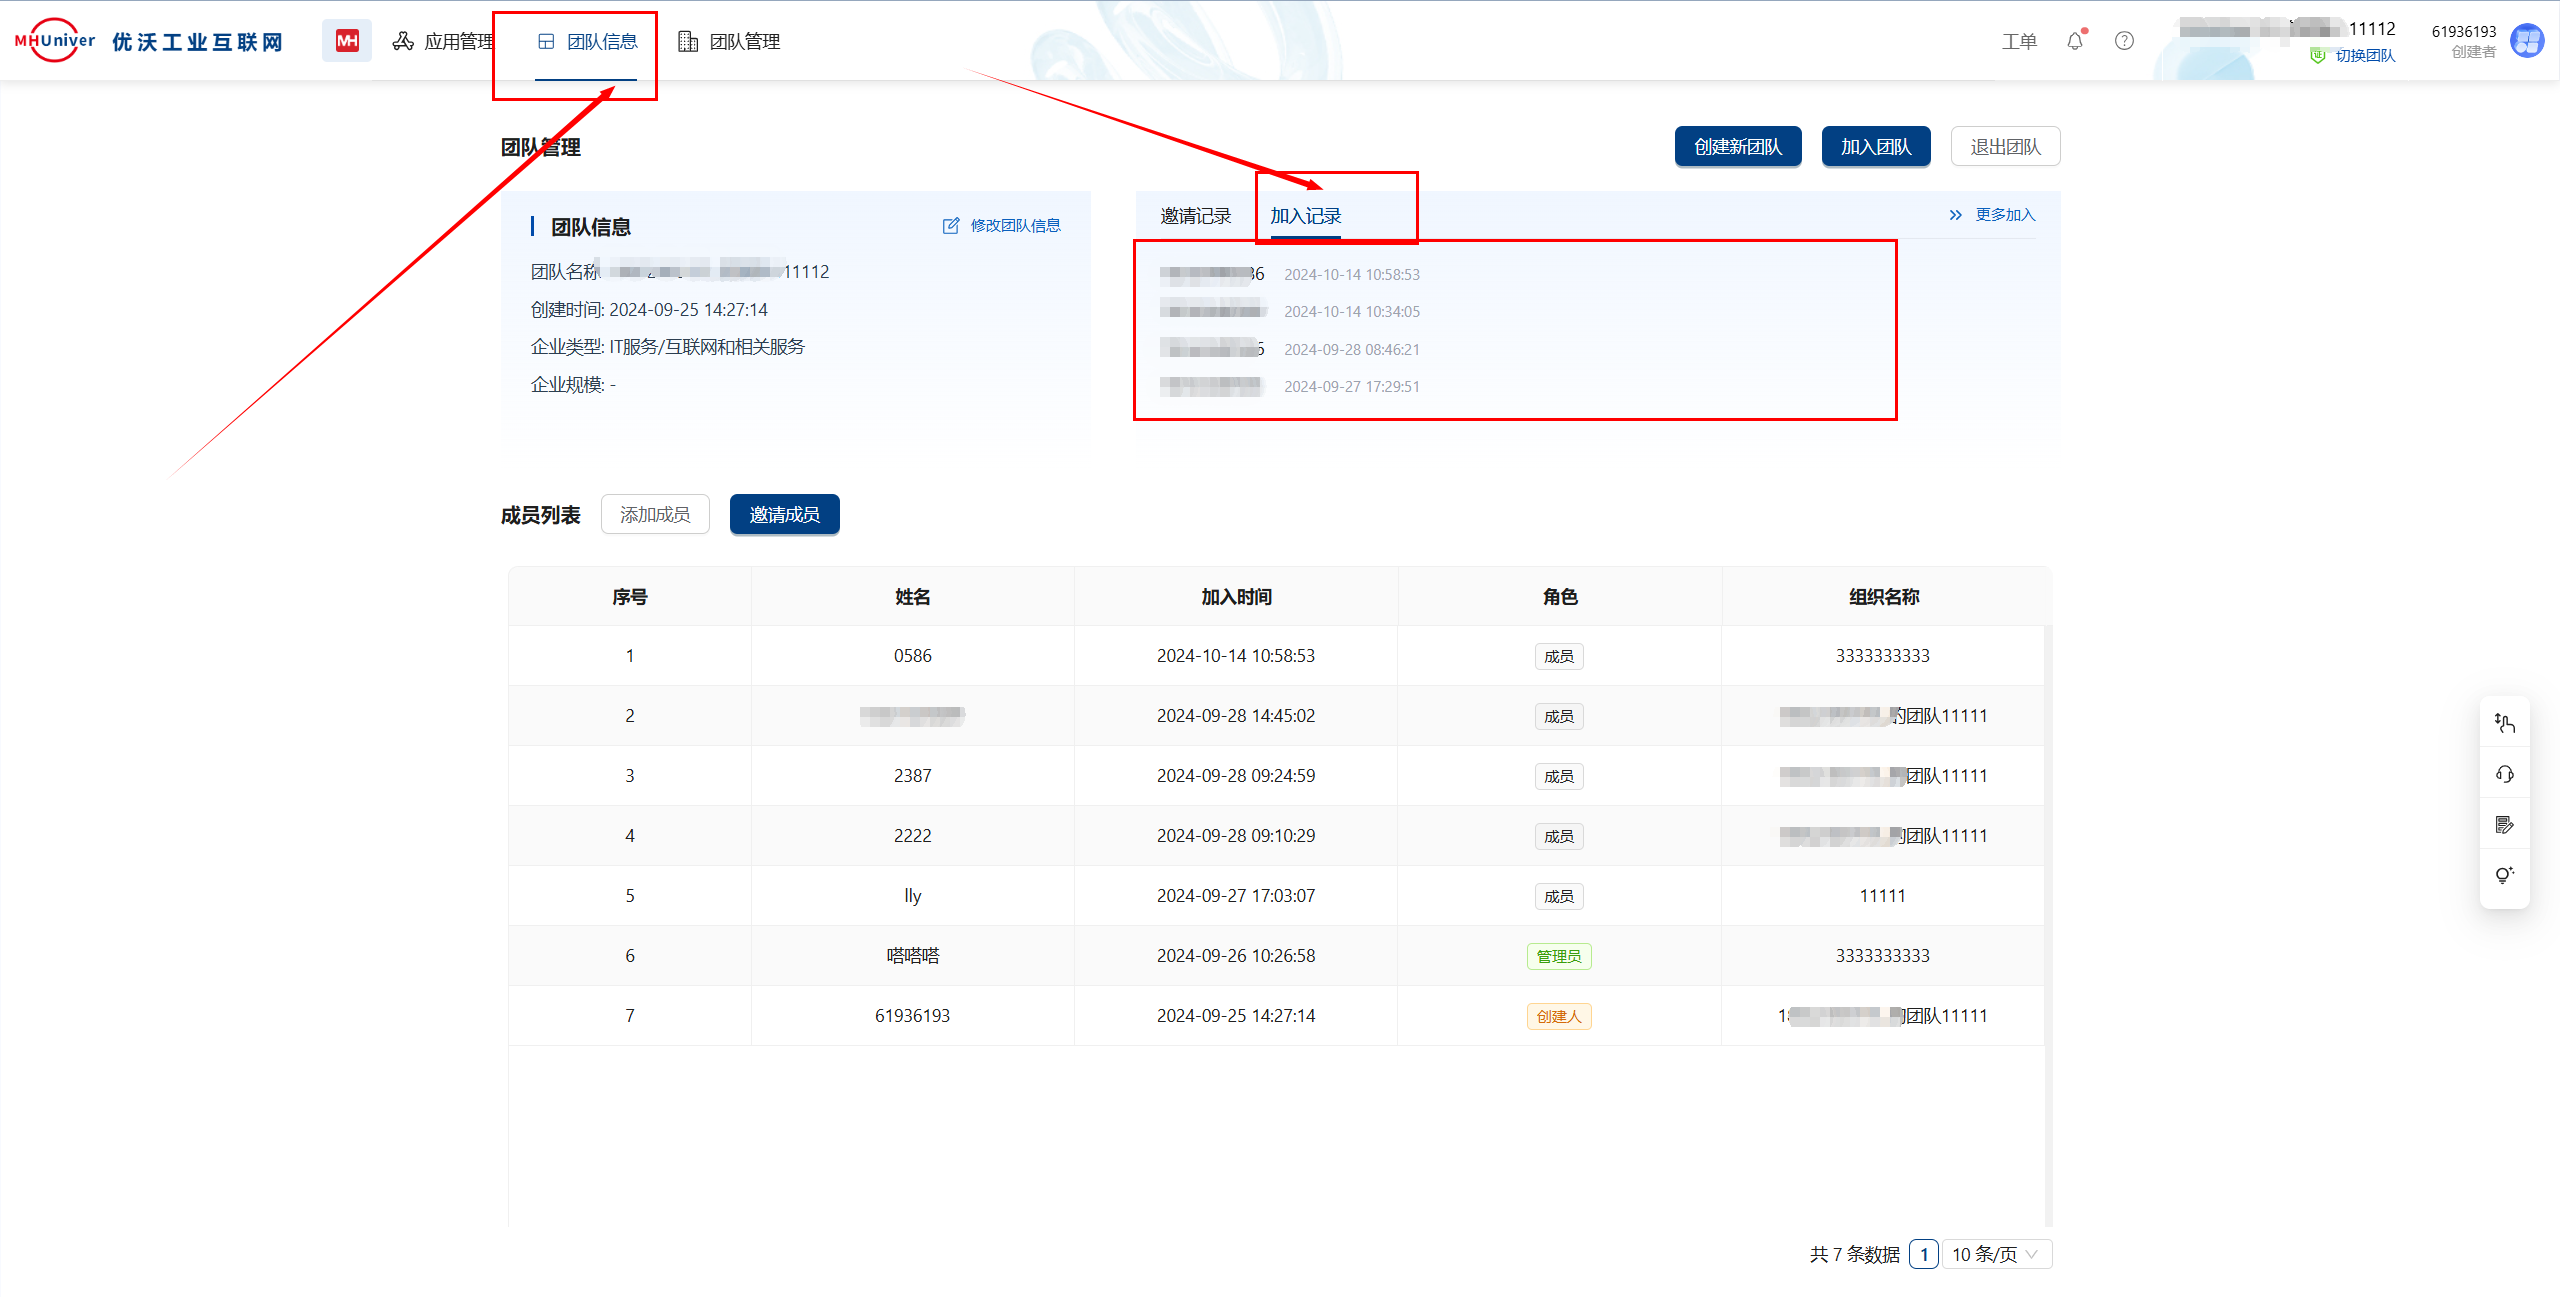Open the 团队管理 menu item
The image size is (2560, 1297).
point(730,41)
